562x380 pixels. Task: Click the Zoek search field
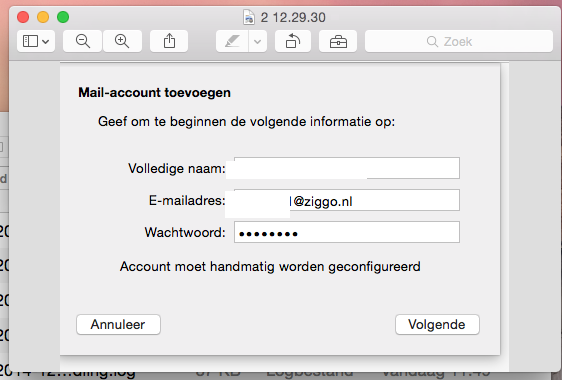click(x=459, y=41)
